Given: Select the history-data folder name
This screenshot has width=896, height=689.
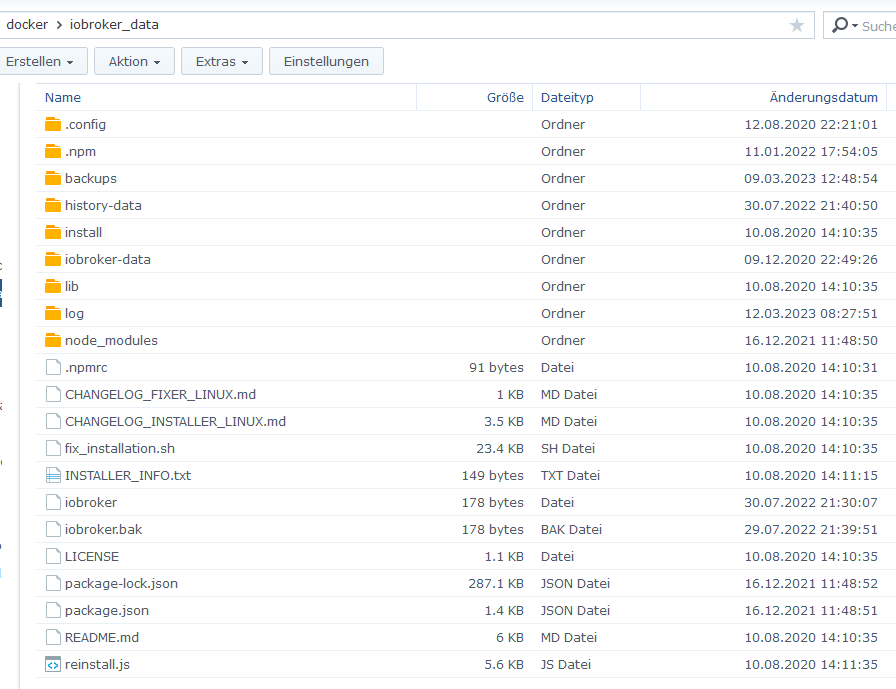Looking at the screenshot, I should (x=103, y=205).
